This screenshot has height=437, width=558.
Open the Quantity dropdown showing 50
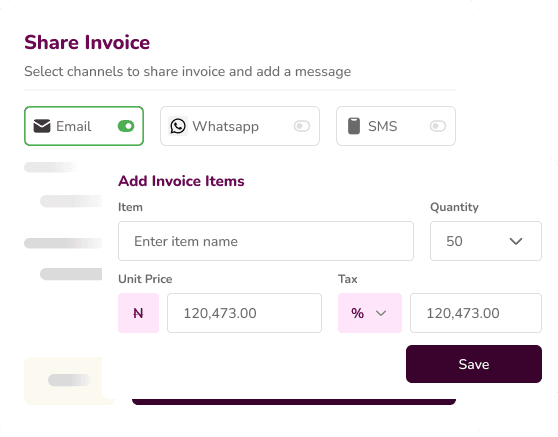pyautogui.click(x=486, y=241)
